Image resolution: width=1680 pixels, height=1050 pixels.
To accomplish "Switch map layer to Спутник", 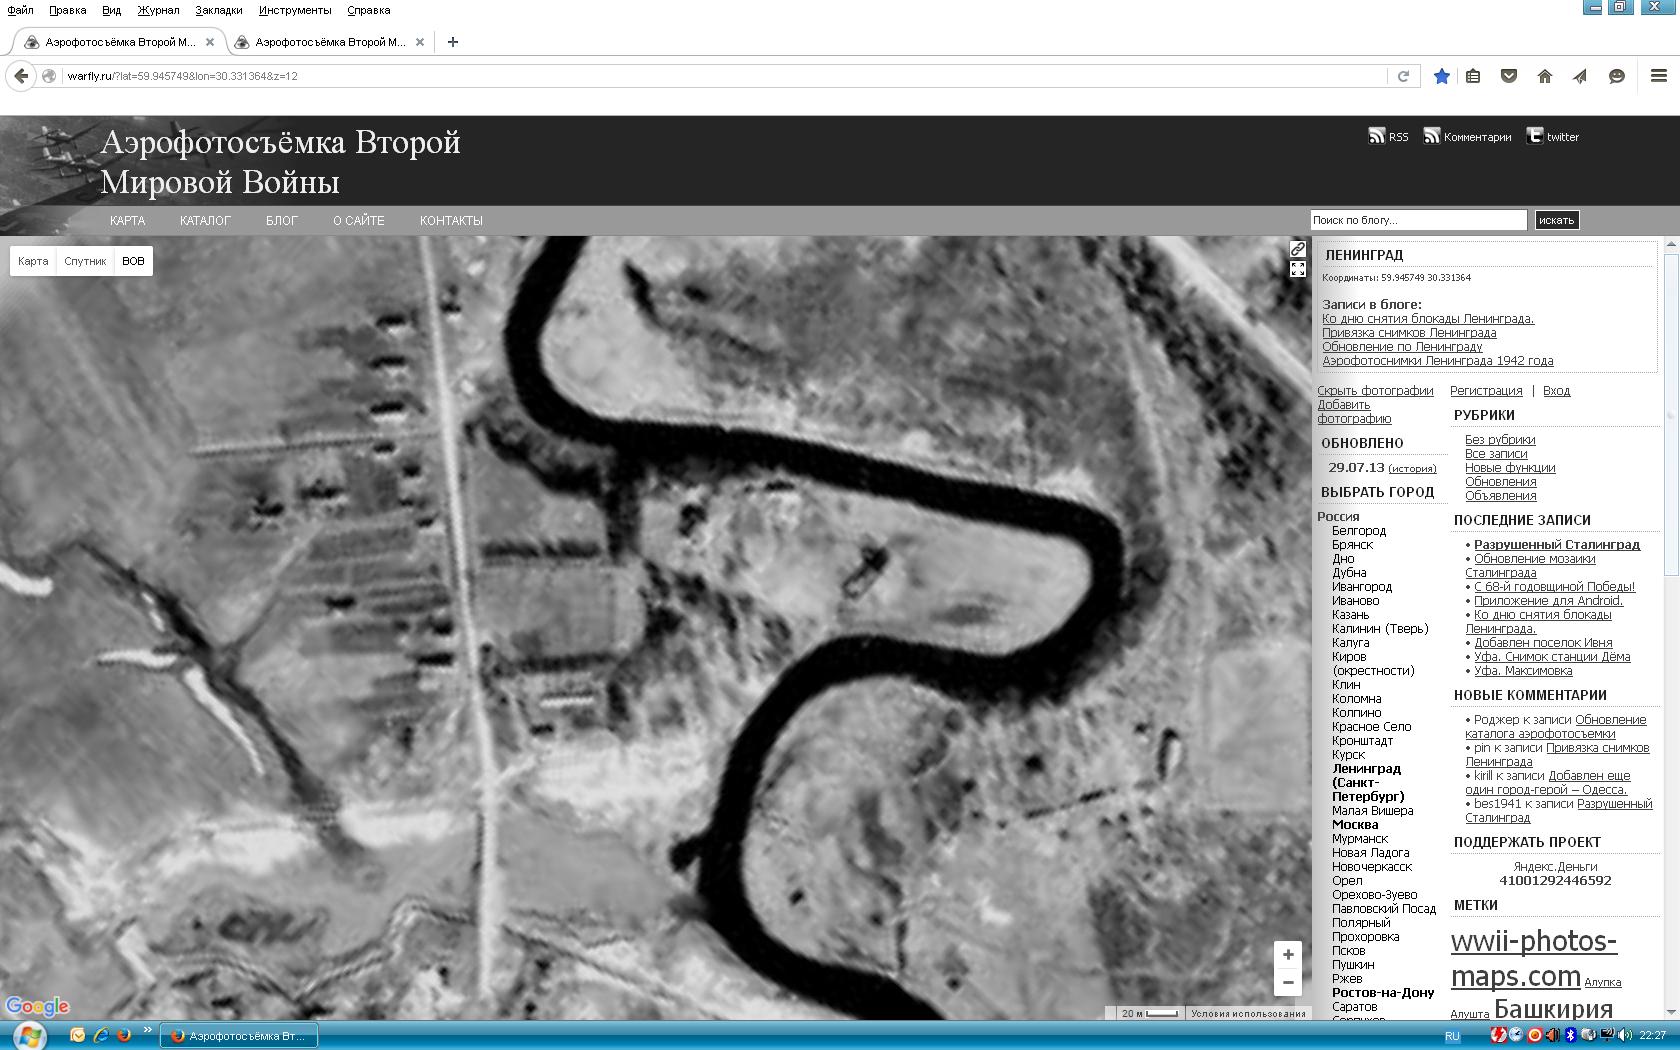I will 85,261.
